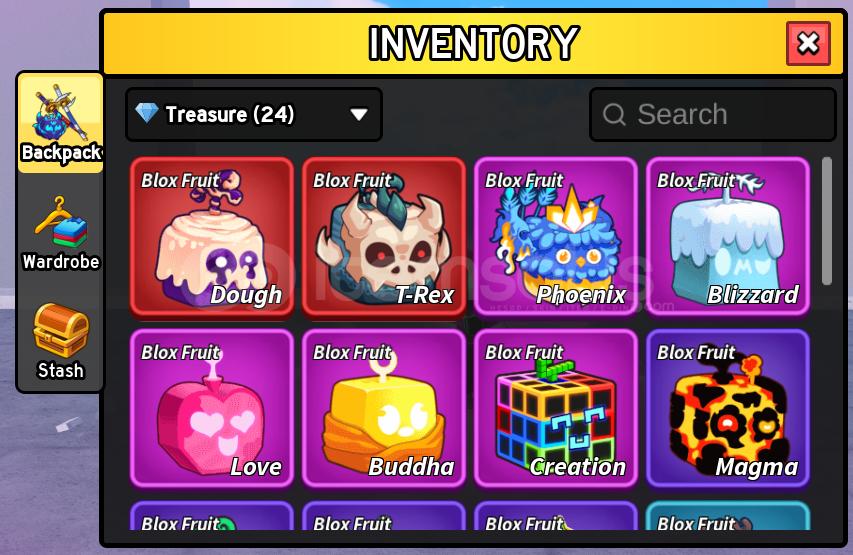The height and width of the screenshot is (555, 853).
Task: Click the dropdown arrow next to Treasure
Action: pos(359,114)
